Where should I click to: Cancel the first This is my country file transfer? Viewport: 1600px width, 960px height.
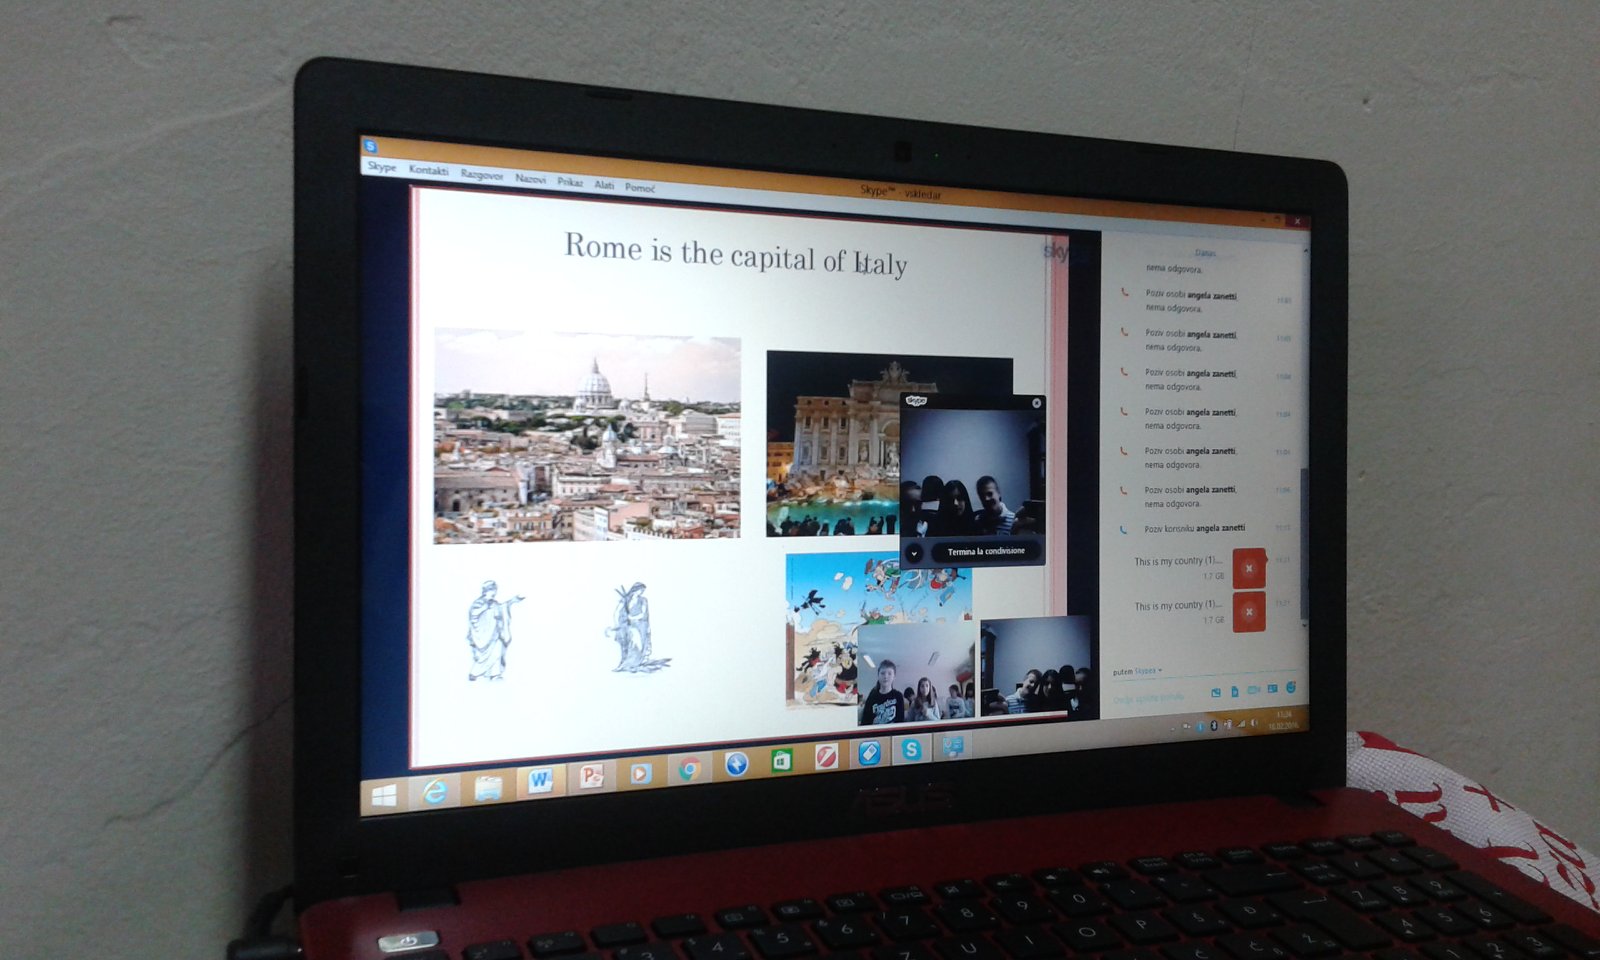pyautogui.click(x=1249, y=568)
